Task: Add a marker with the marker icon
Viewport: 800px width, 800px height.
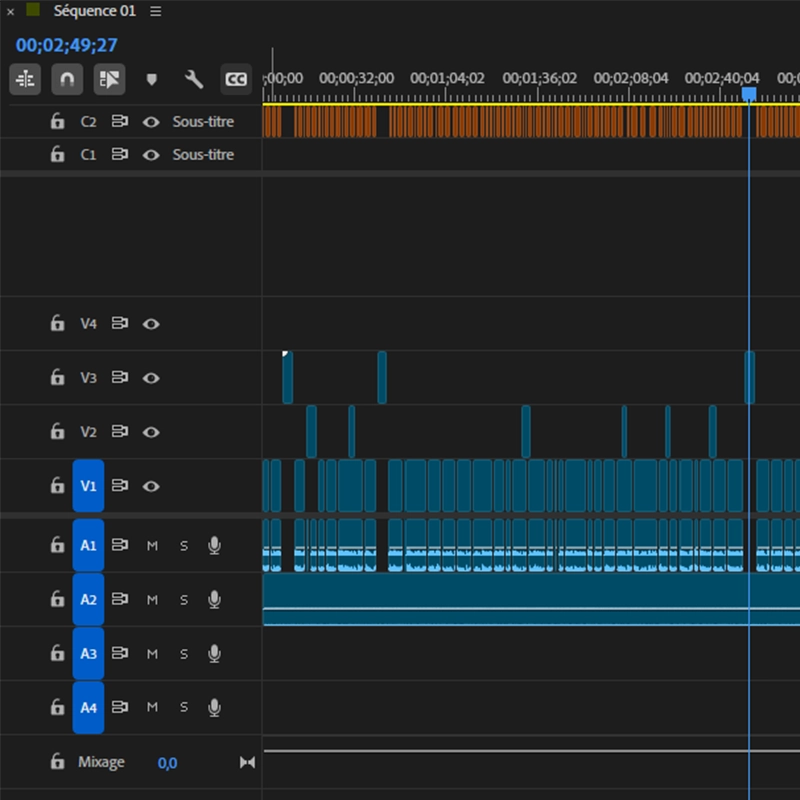Action: [152, 79]
